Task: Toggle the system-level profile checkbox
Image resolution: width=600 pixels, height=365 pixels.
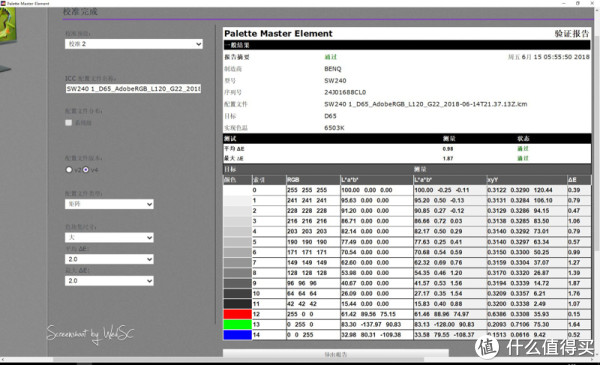Action: click(68, 123)
